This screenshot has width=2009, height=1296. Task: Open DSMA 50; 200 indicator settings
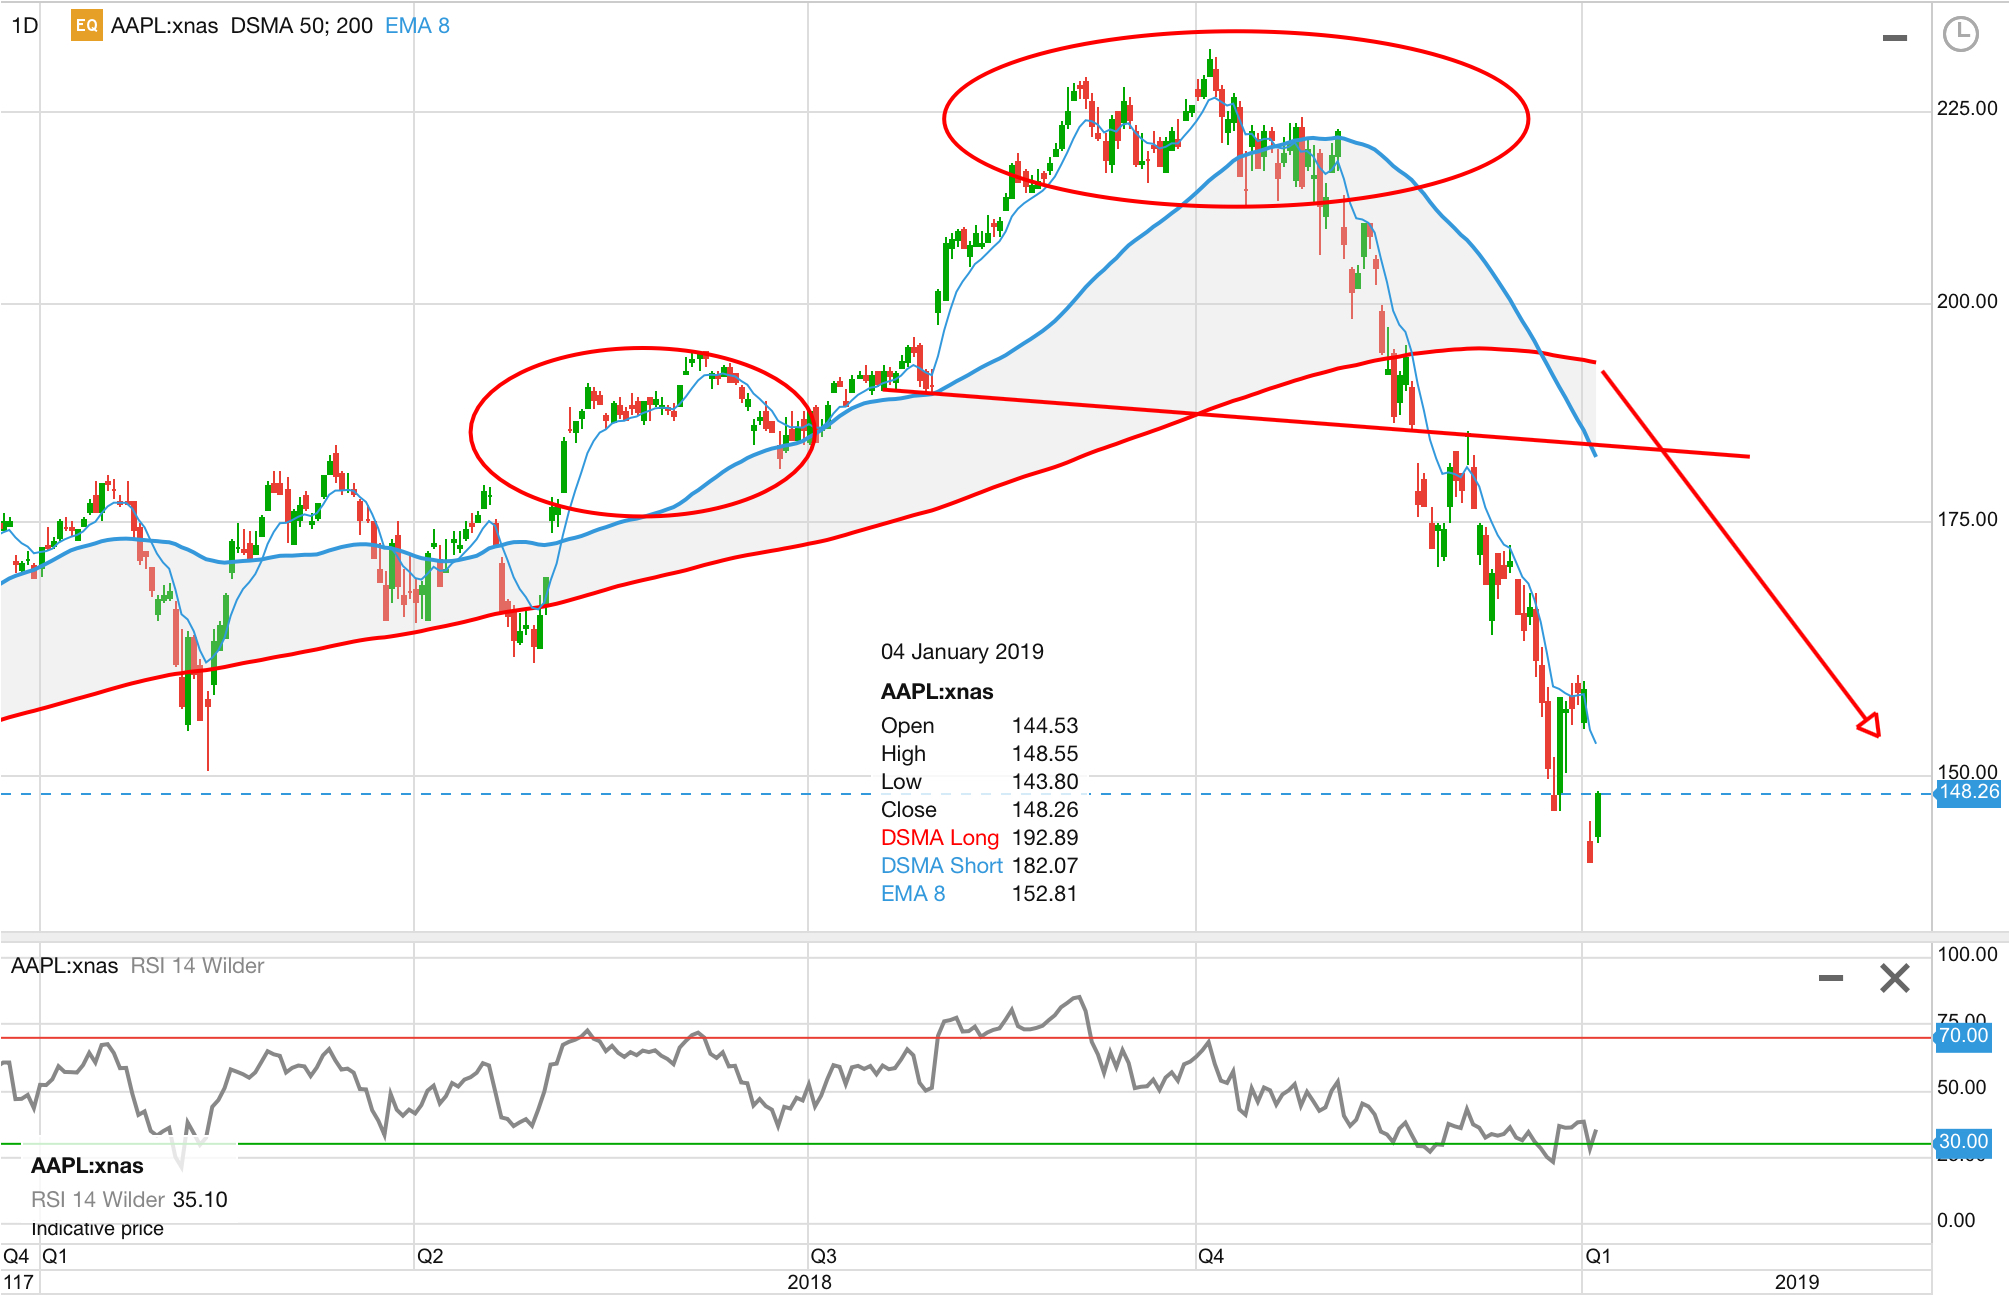point(301,25)
